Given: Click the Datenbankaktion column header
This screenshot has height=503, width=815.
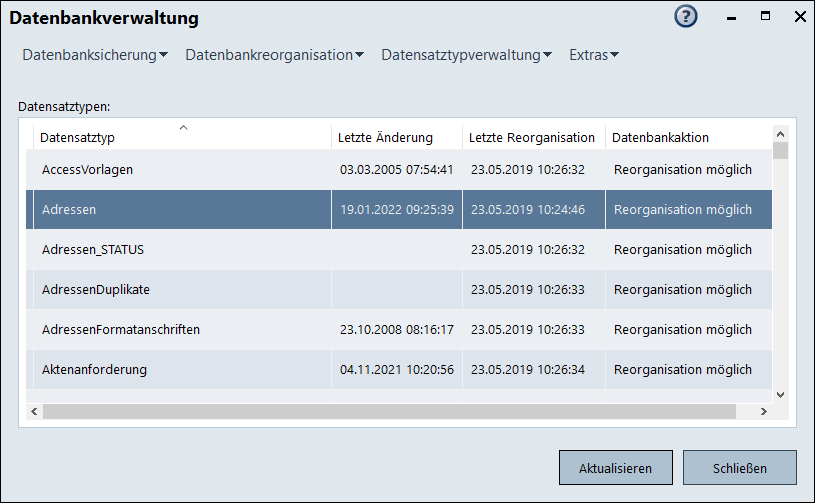Looking at the screenshot, I should 660,137.
